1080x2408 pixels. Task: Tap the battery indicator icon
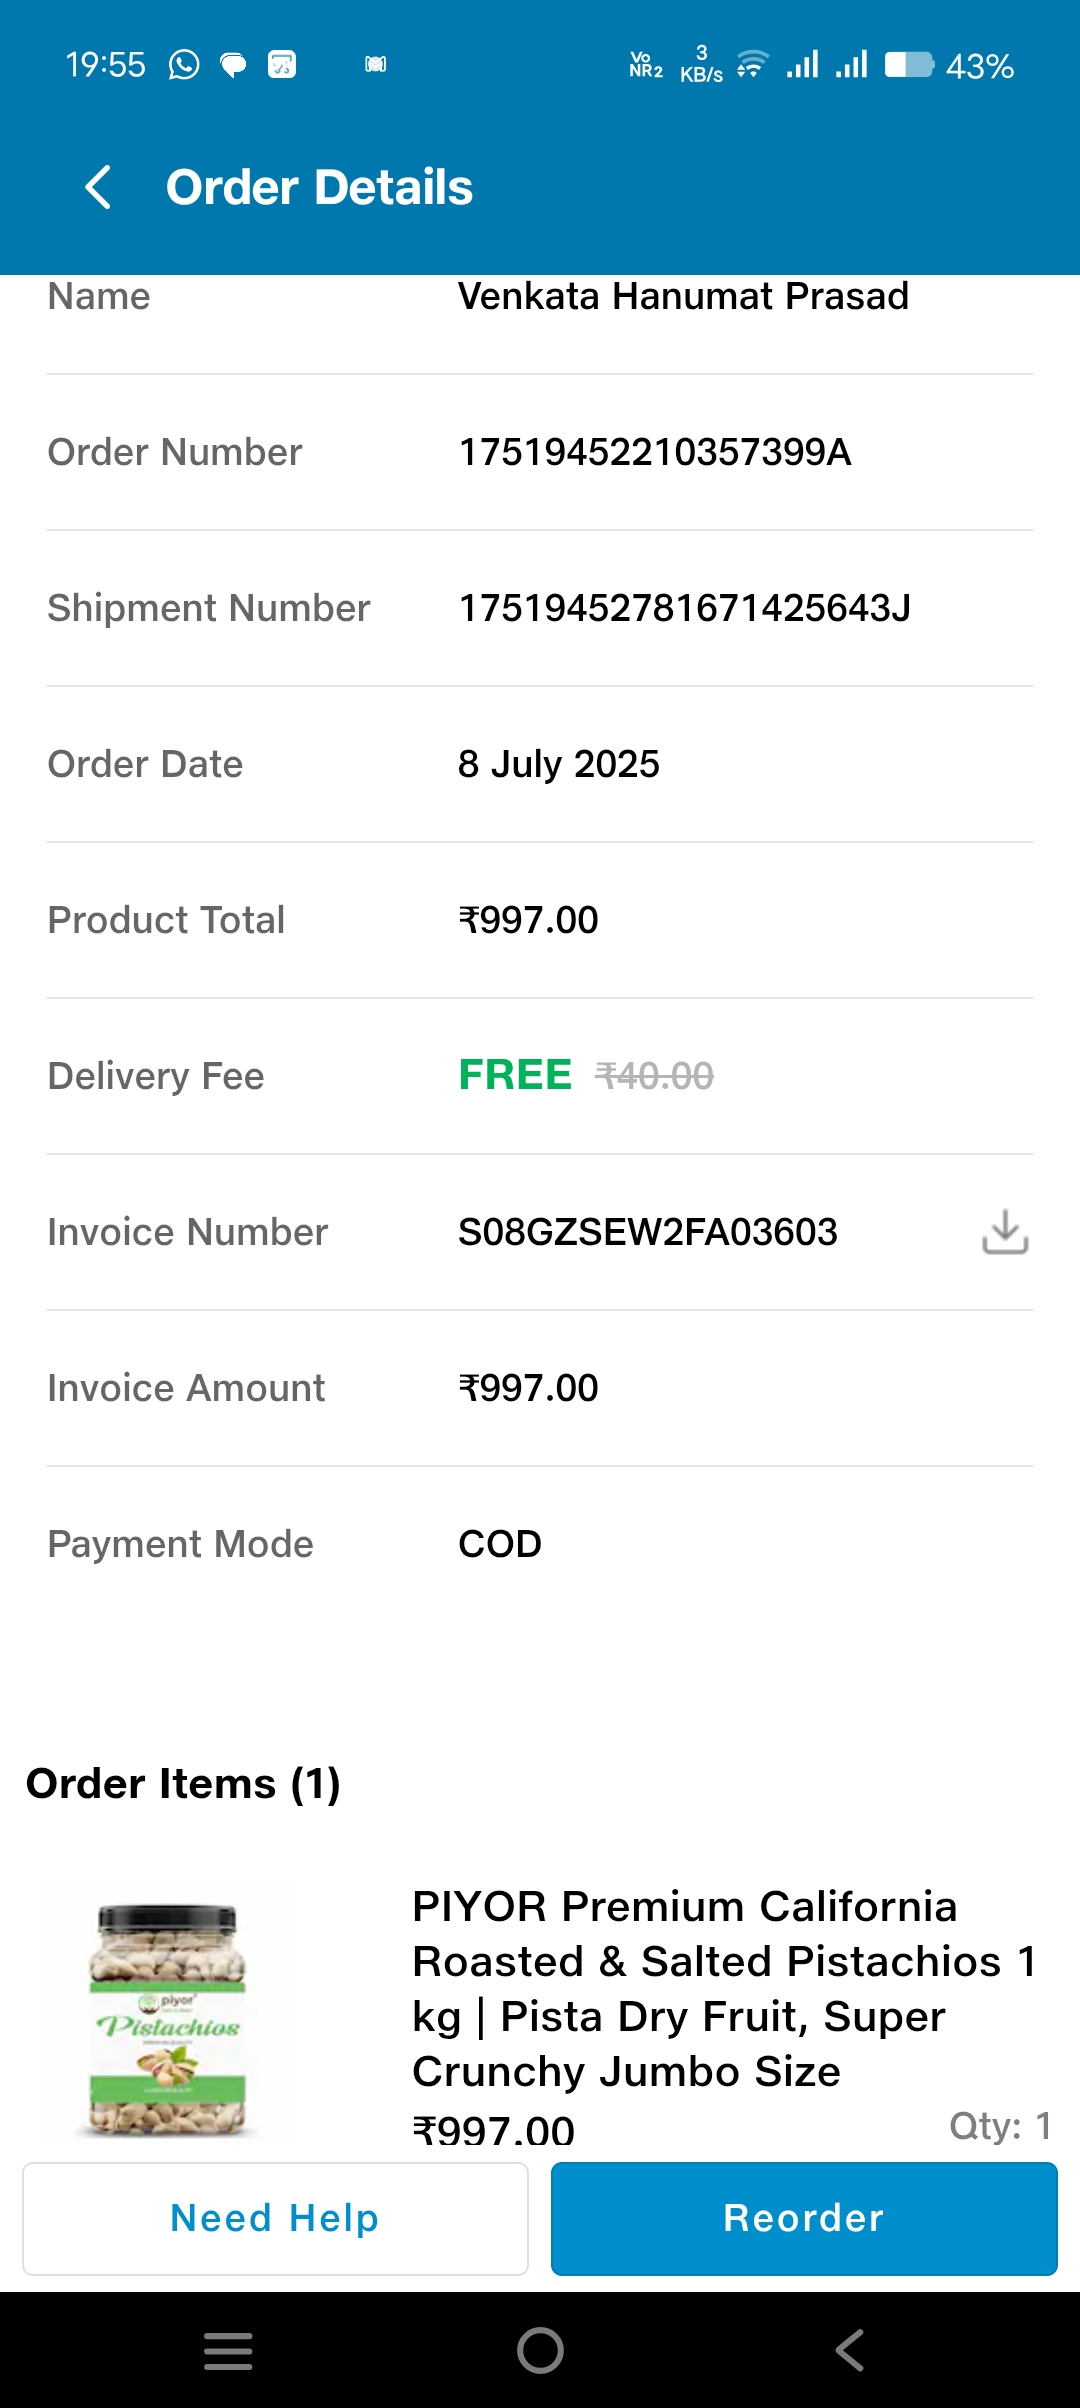point(908,65)
